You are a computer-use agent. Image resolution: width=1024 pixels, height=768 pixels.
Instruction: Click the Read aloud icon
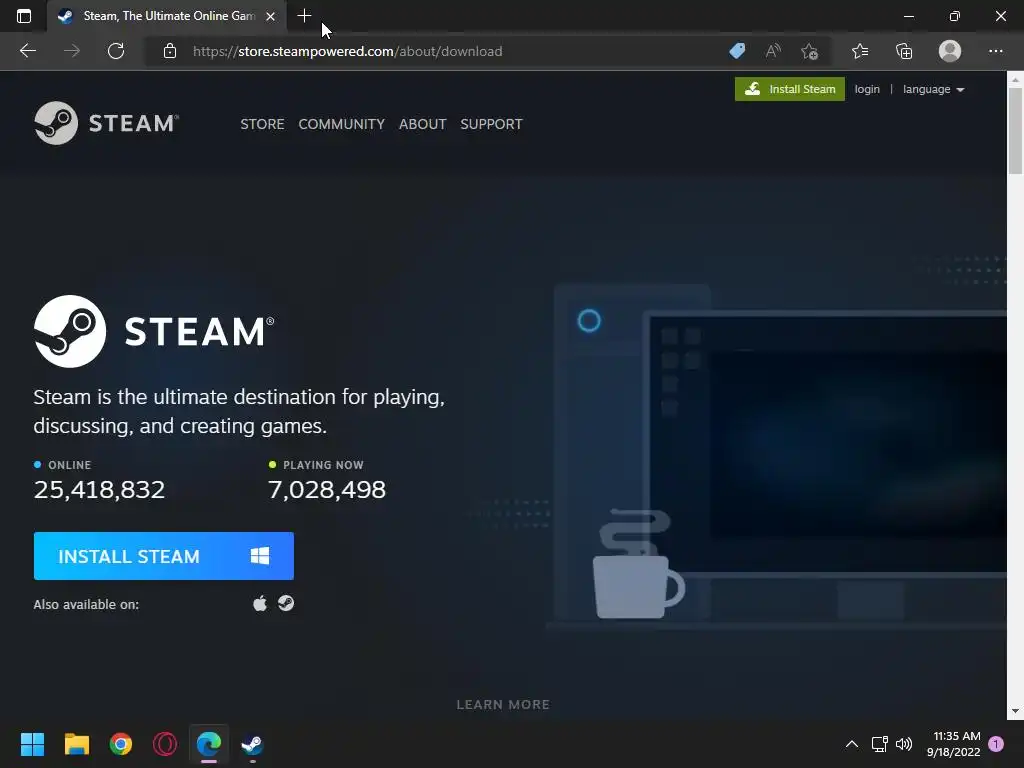coord(773,51)
